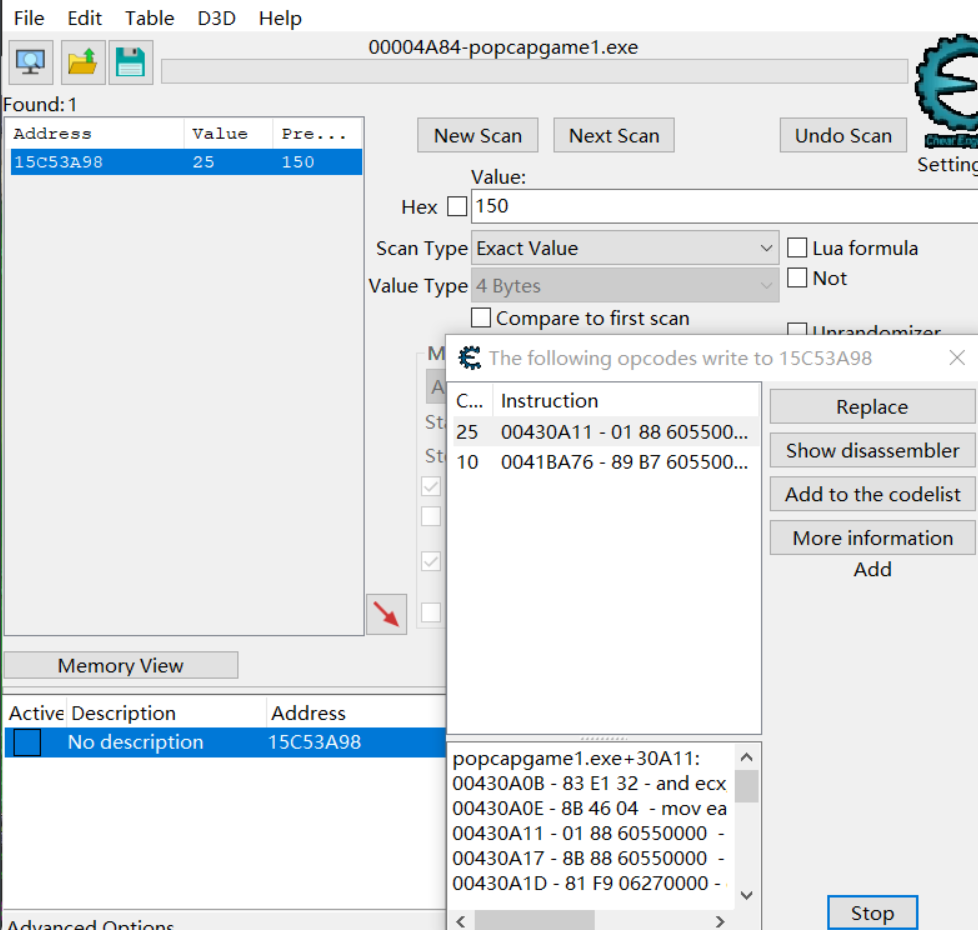The width and height of the screenshot is (978, 930).
Task: Click the New Scan button
Action: (478, 135)
